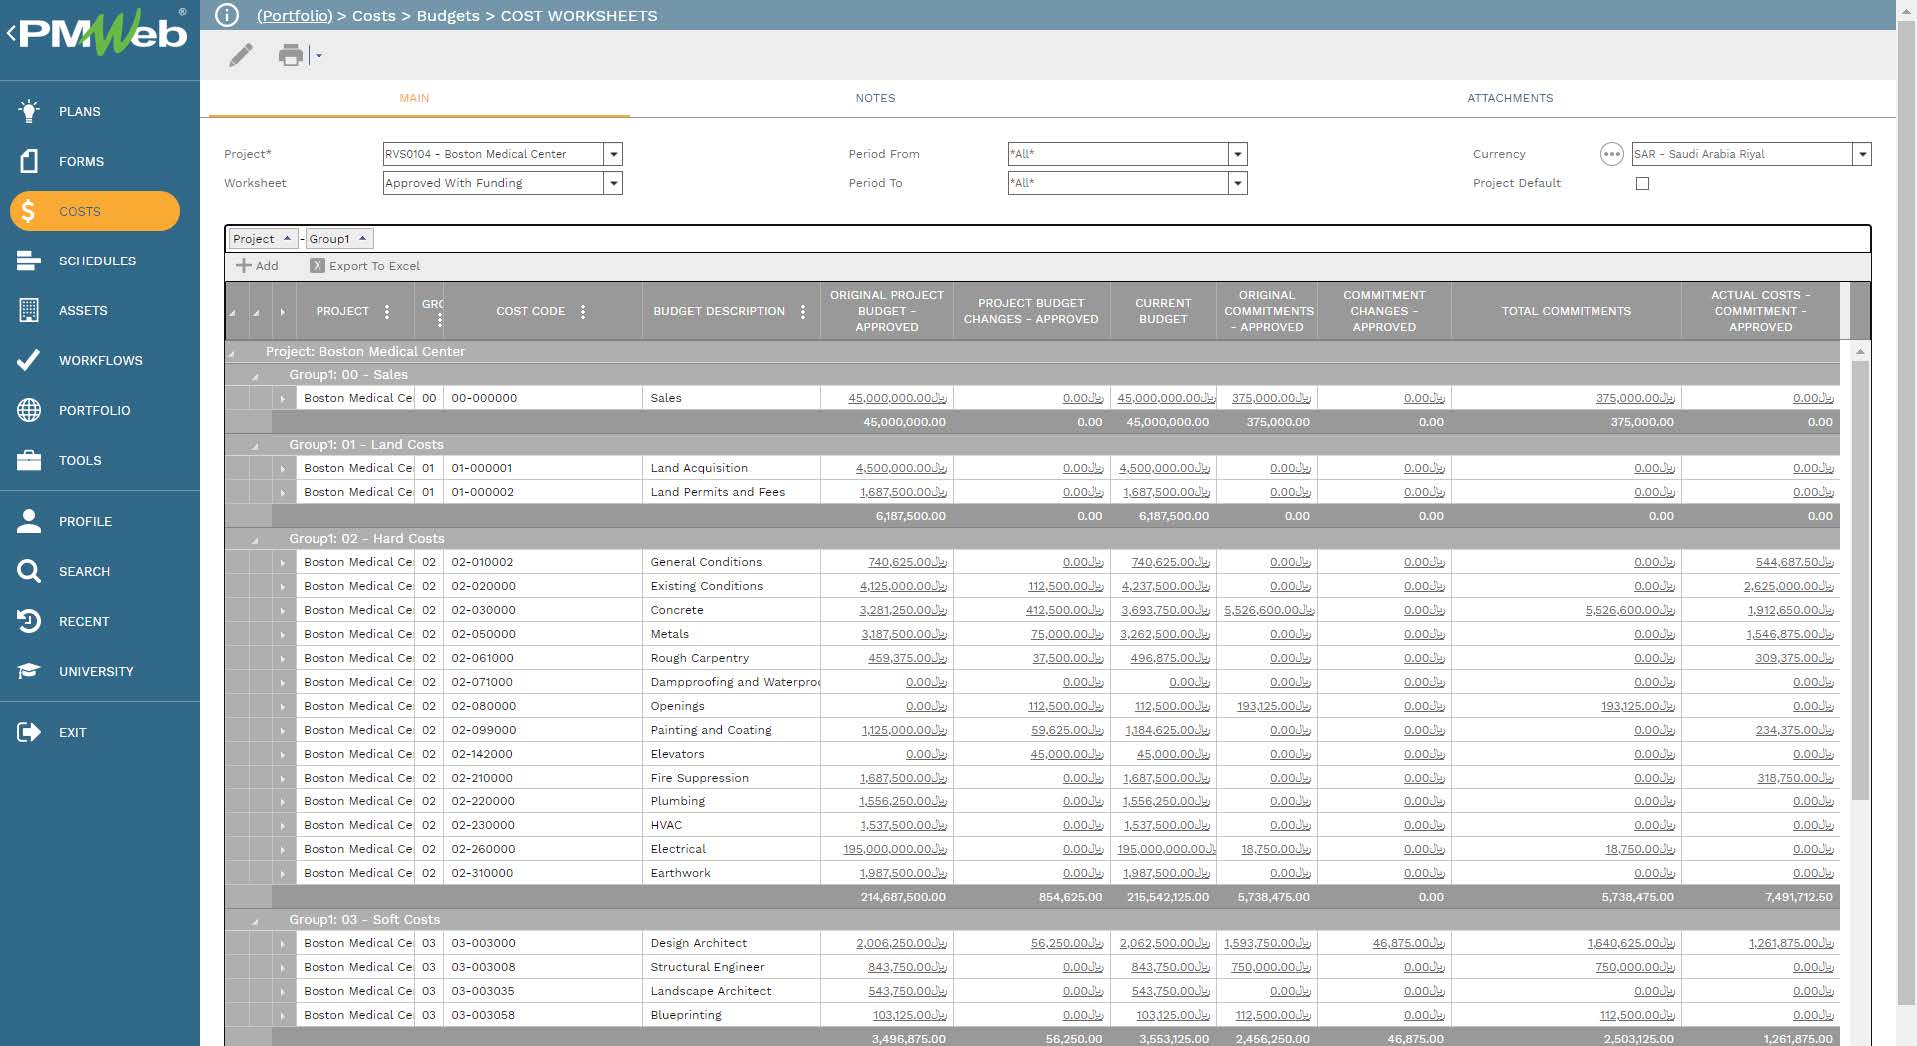This screenshot has height=1046, width=1917.
Task: Collapse Group1: 03 - Soft Costs
Action: 256,921
